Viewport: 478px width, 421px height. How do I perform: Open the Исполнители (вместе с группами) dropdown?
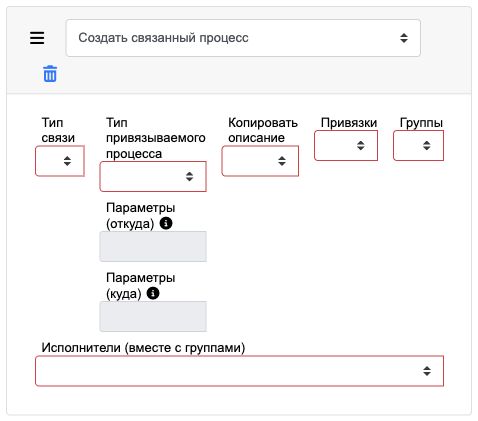(x=239, y=371)
